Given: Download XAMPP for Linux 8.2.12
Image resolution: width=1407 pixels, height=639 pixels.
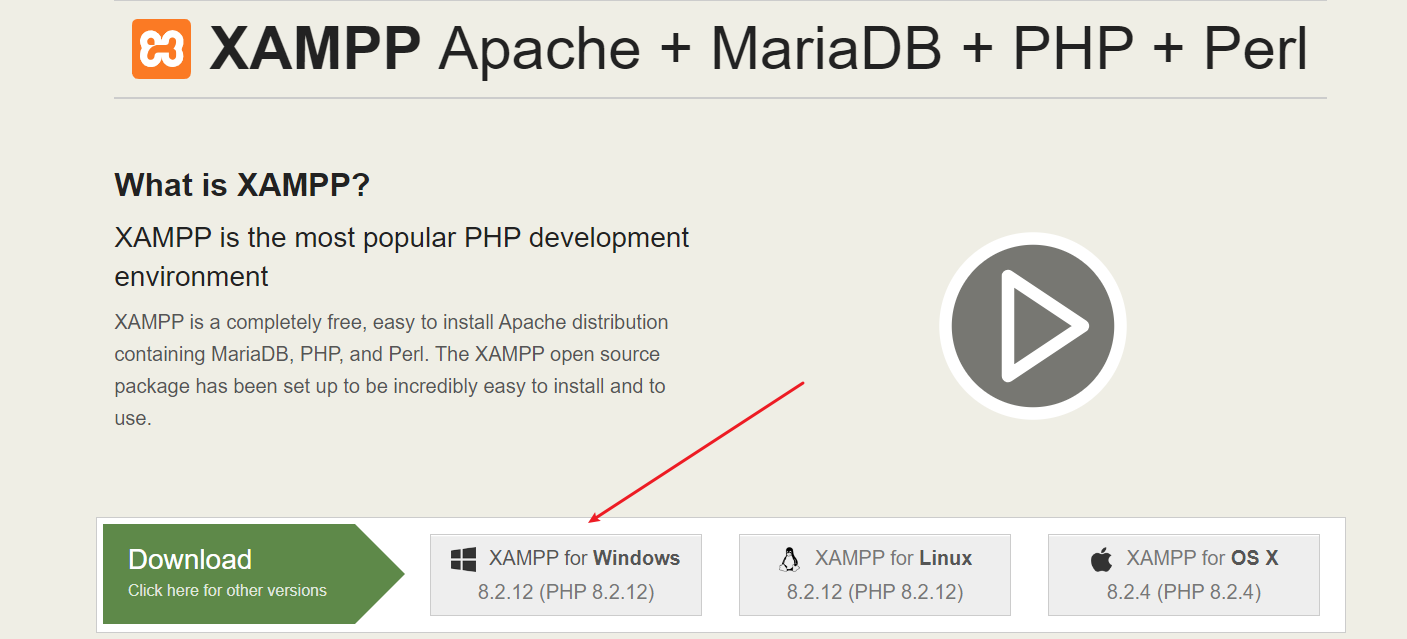Looking at the screenshot, I should pyautogui.click(x=875, y=575).
